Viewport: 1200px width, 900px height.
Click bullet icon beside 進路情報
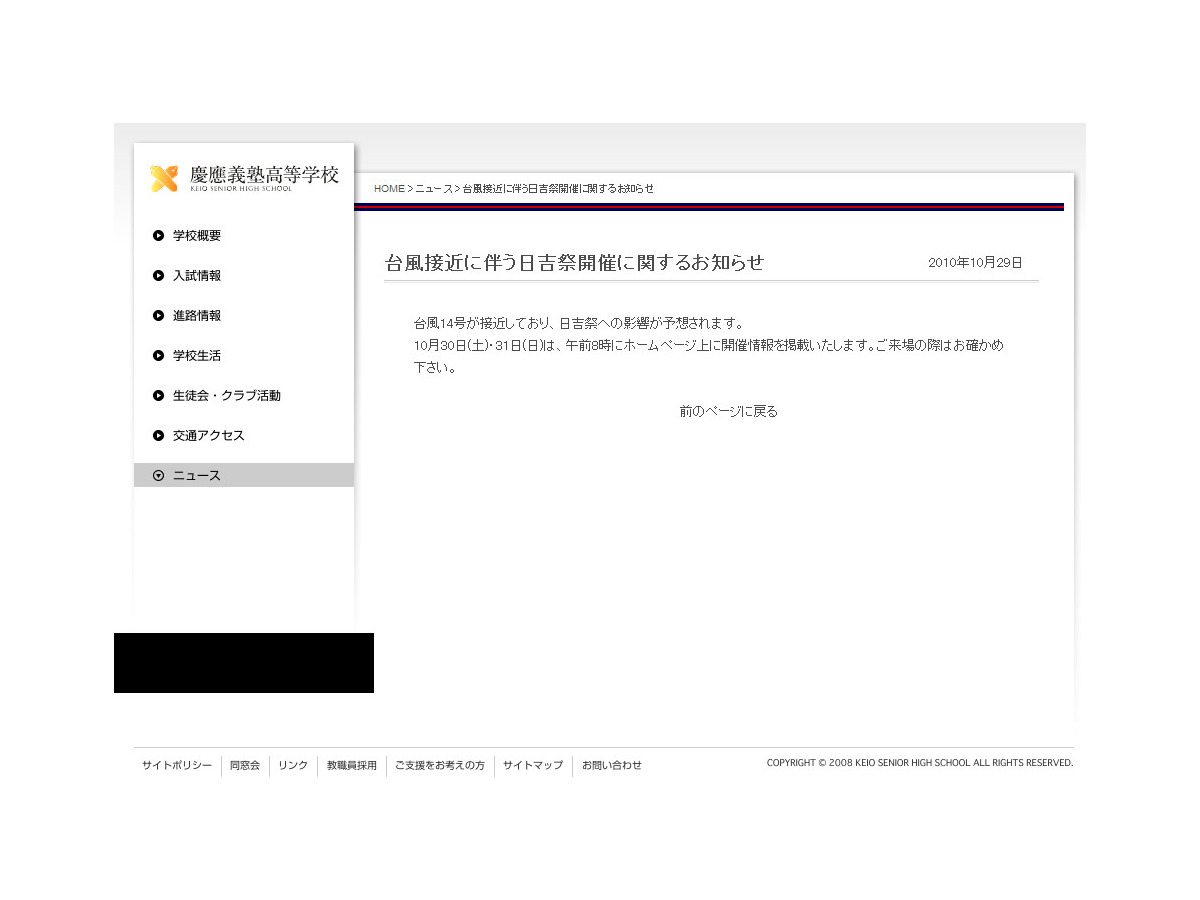(x=158, y=316)
